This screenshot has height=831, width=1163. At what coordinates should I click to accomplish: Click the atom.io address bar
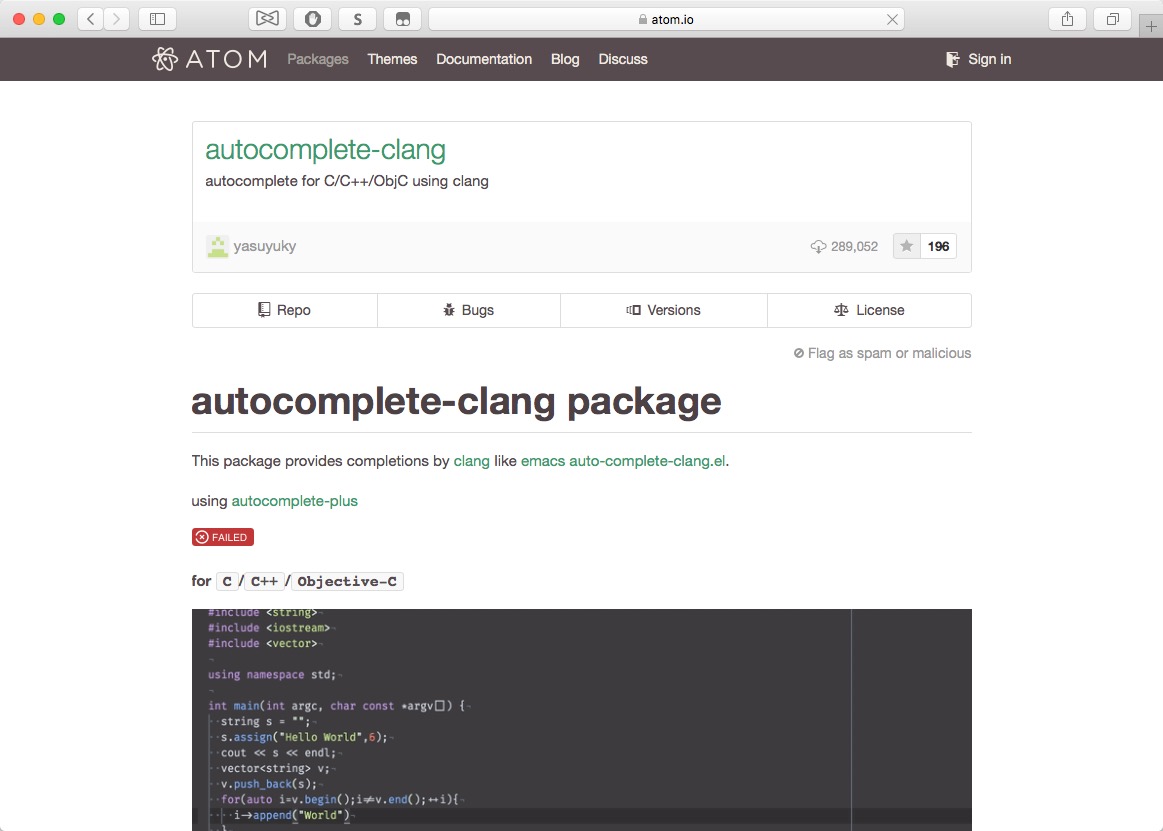tap(666, 19)
